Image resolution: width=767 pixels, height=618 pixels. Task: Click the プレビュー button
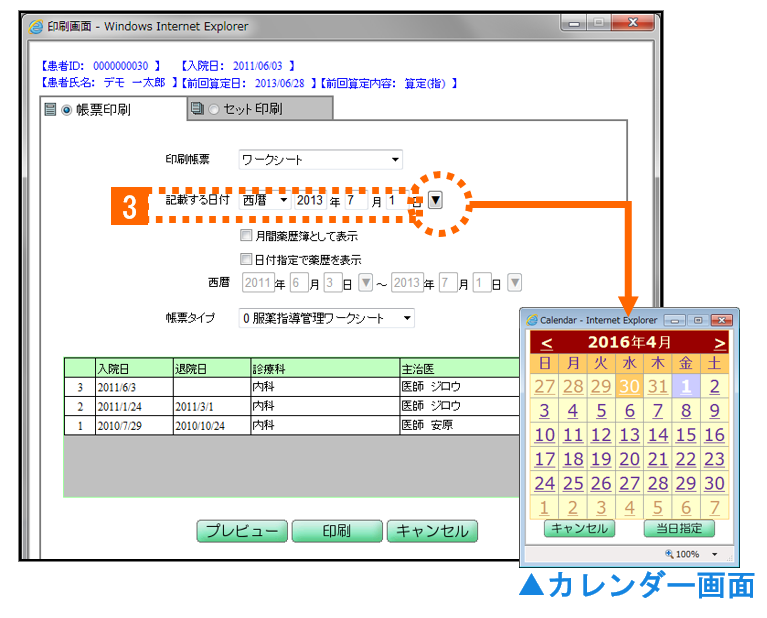click(x=242, y=531)
